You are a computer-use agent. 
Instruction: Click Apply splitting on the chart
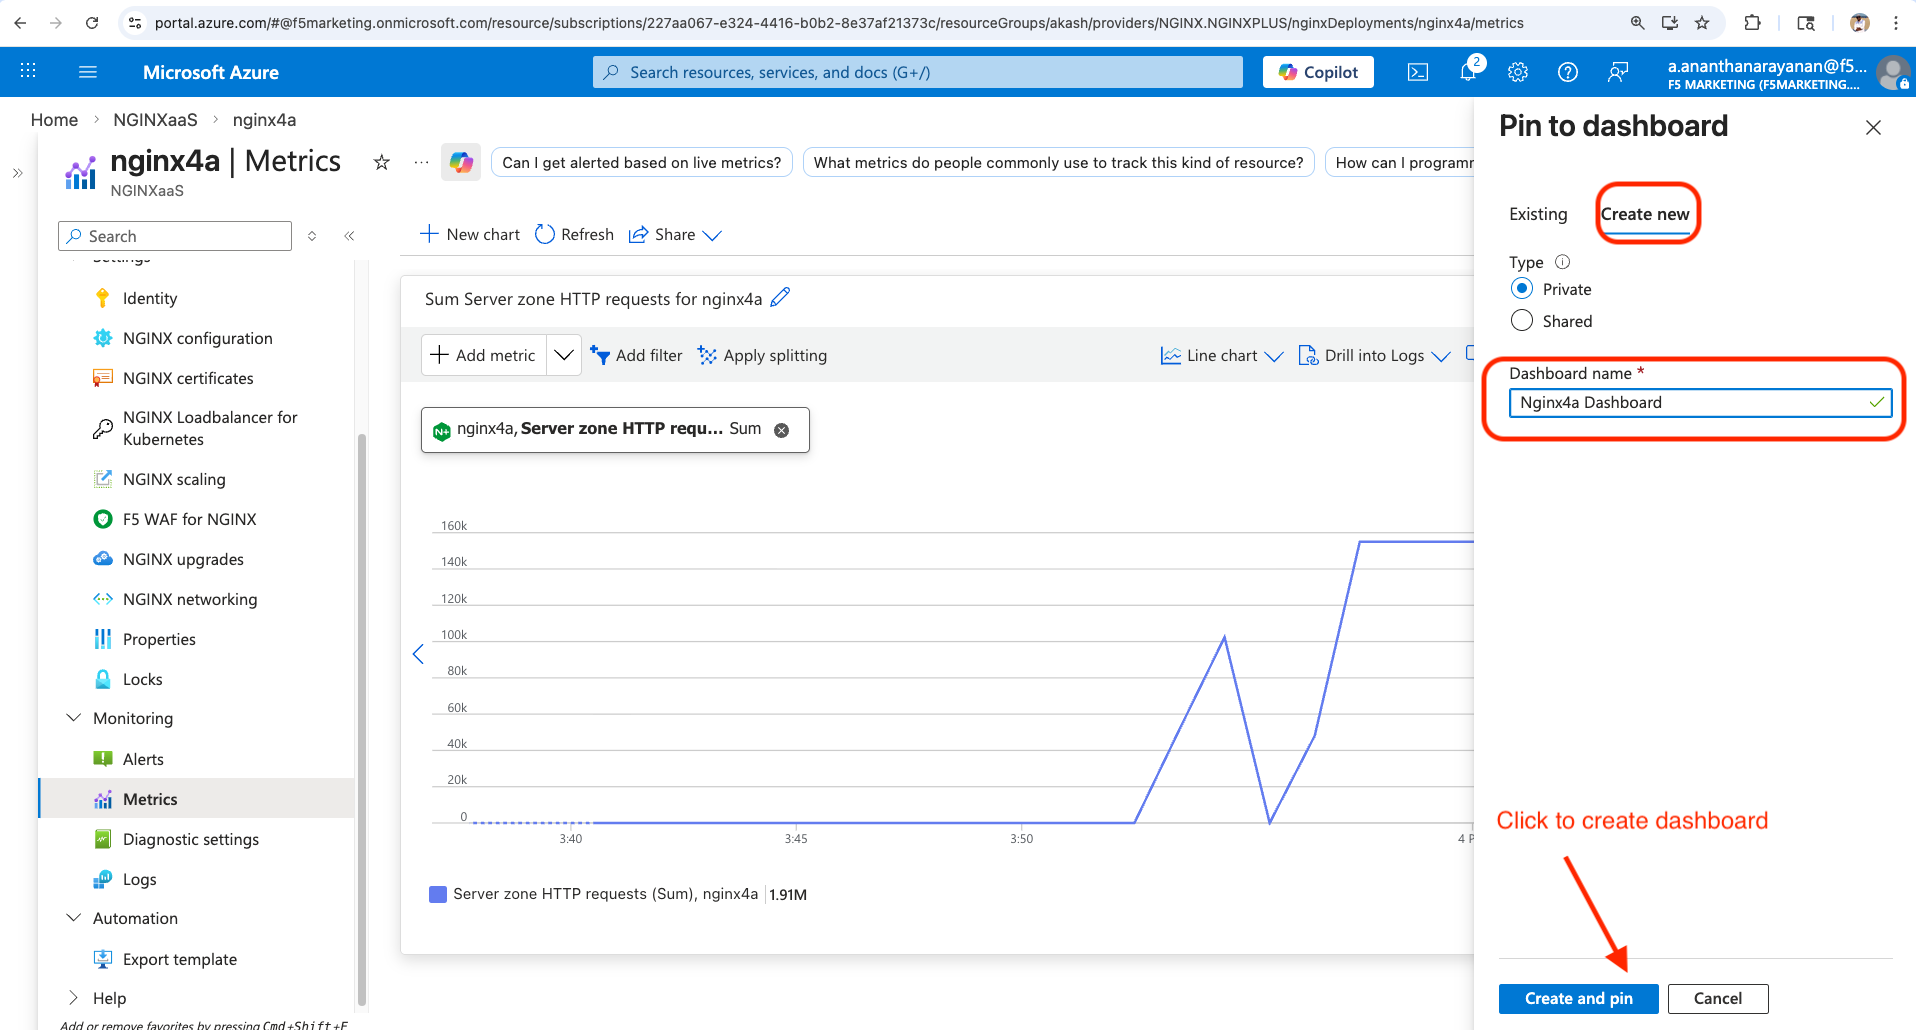click(x=763, y=355)
